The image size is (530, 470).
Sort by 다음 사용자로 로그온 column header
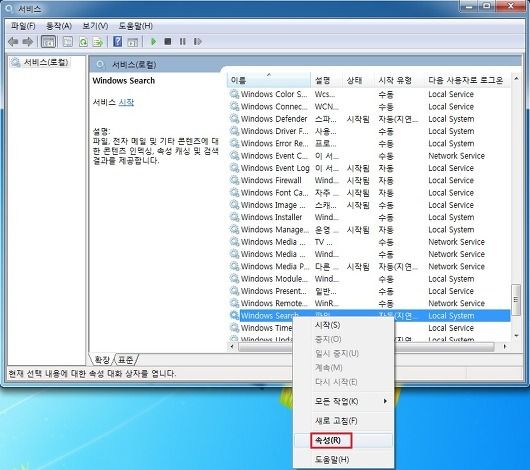[x=467, y=80]
